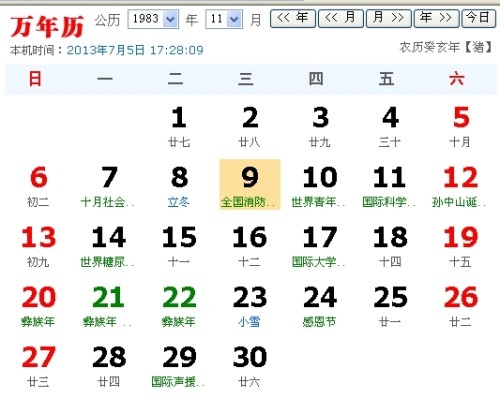The height and width of the screenshot is (398, 500).
Task: Go to previous year button
Action: [293, 18]
